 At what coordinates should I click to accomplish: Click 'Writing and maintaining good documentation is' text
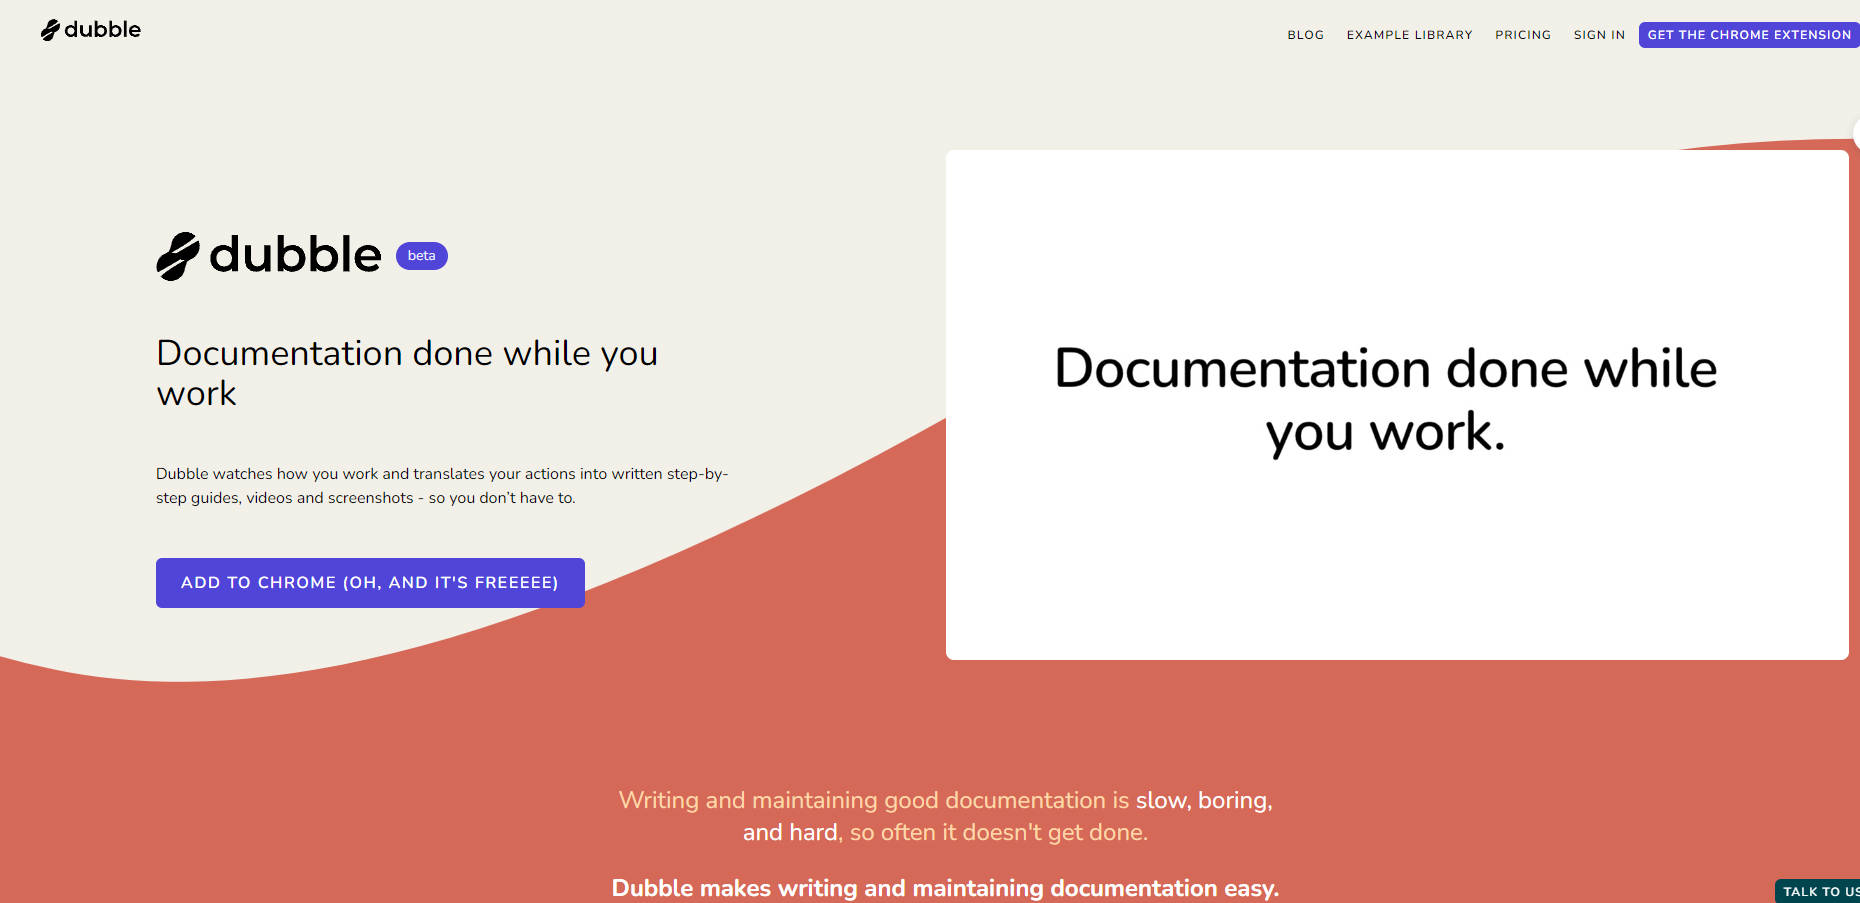pos(873,801)
